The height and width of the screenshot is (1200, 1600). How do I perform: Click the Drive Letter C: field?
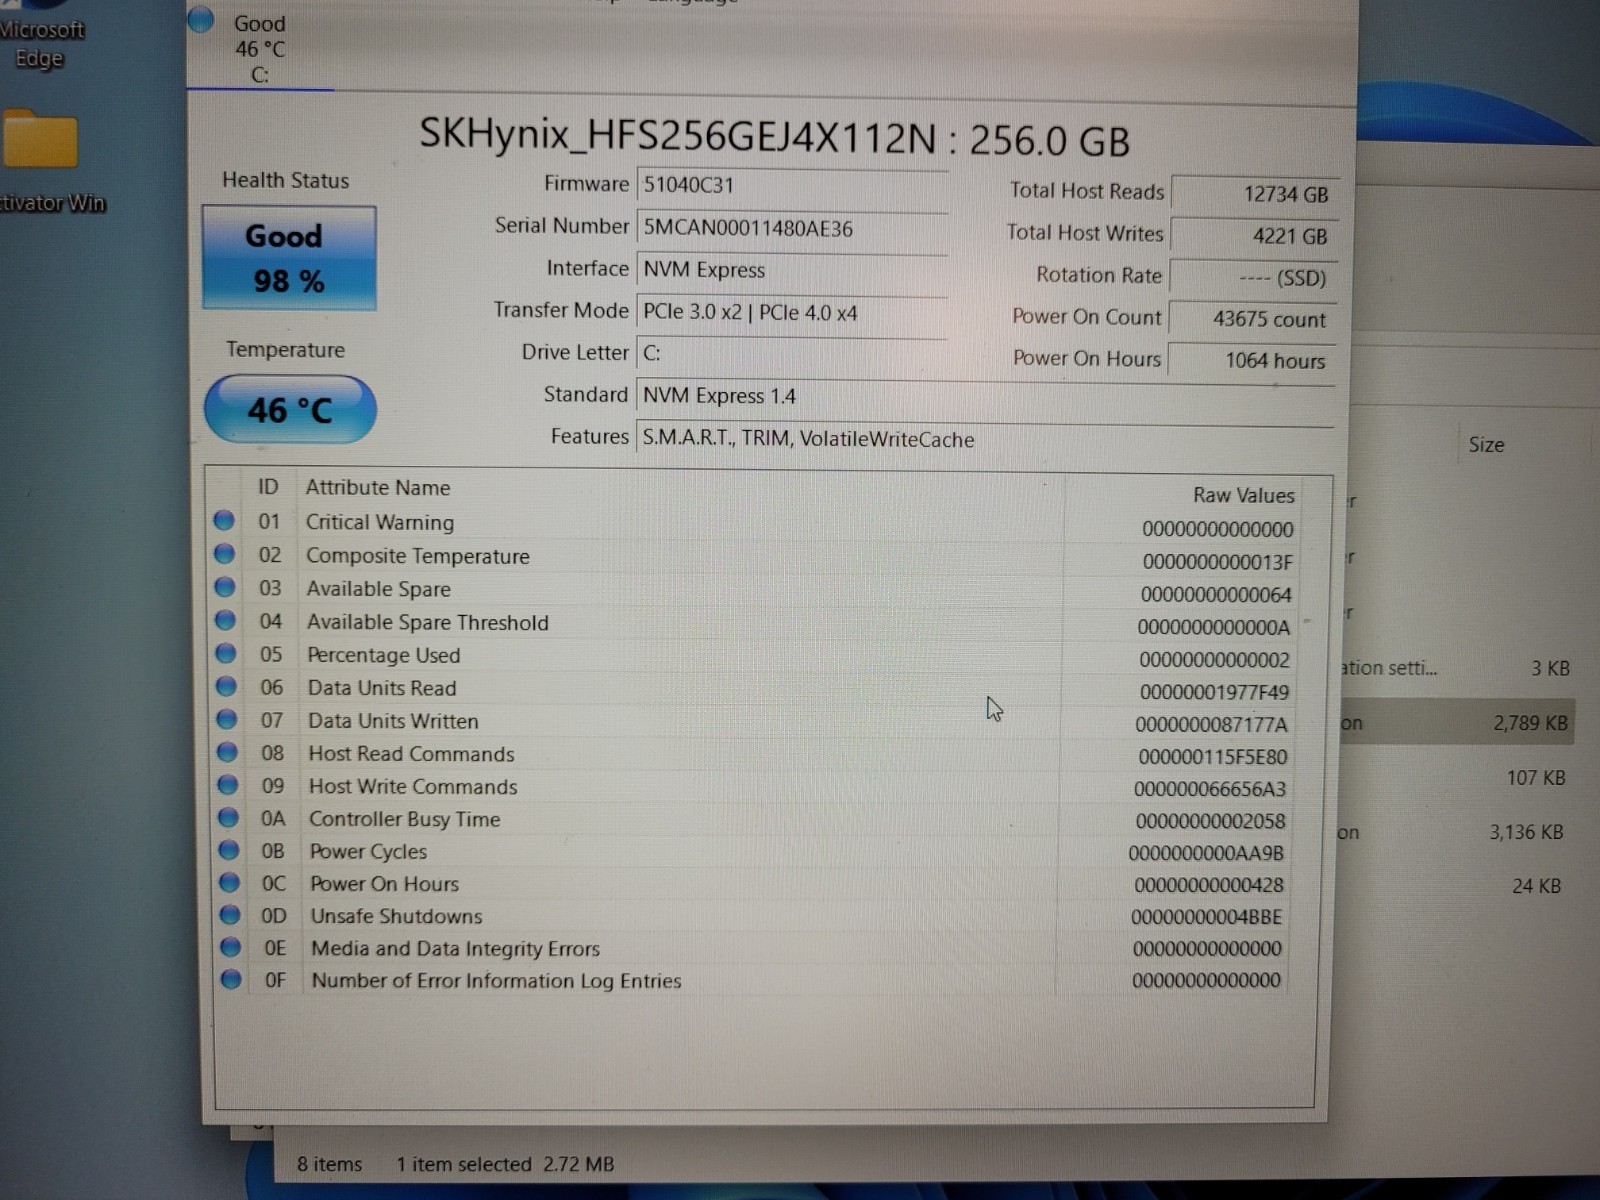click(x=792, y=354)
